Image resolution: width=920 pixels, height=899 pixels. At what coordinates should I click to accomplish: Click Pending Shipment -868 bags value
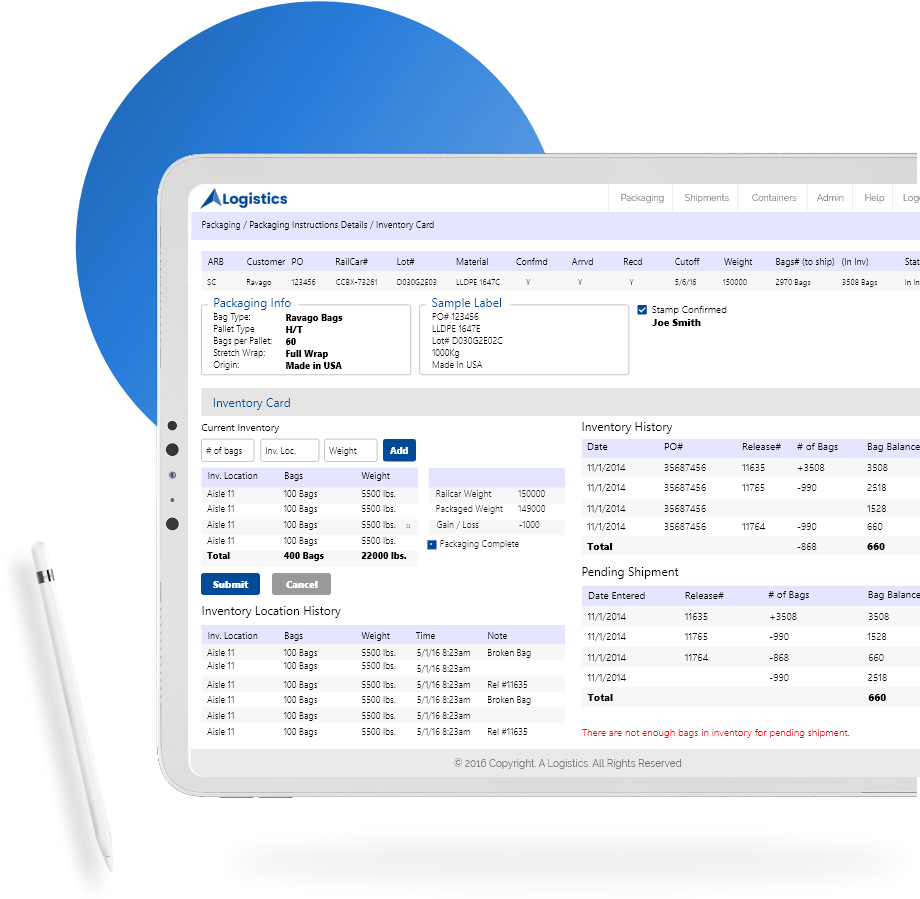tap(779, 658)
